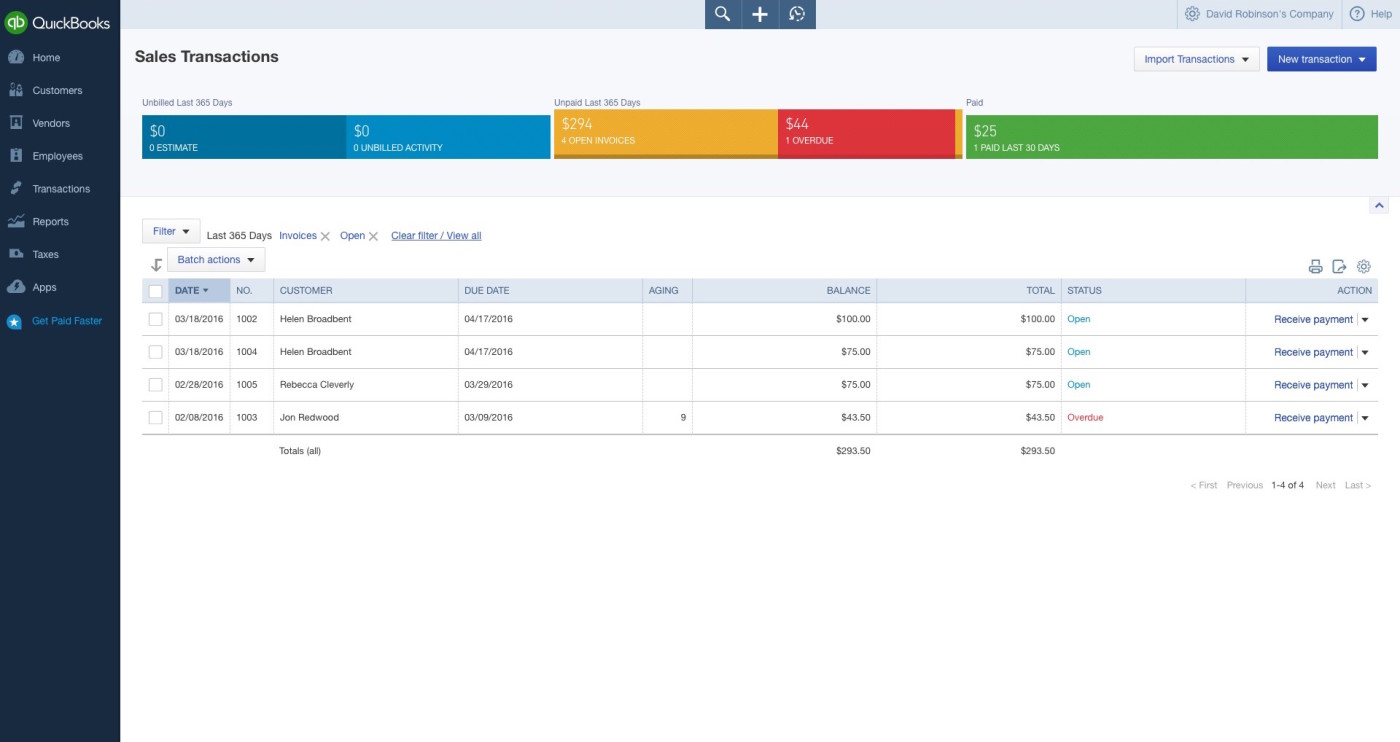
Task: Expand action arrow for invoice 1002
Action: click(x=1365, y=320)
